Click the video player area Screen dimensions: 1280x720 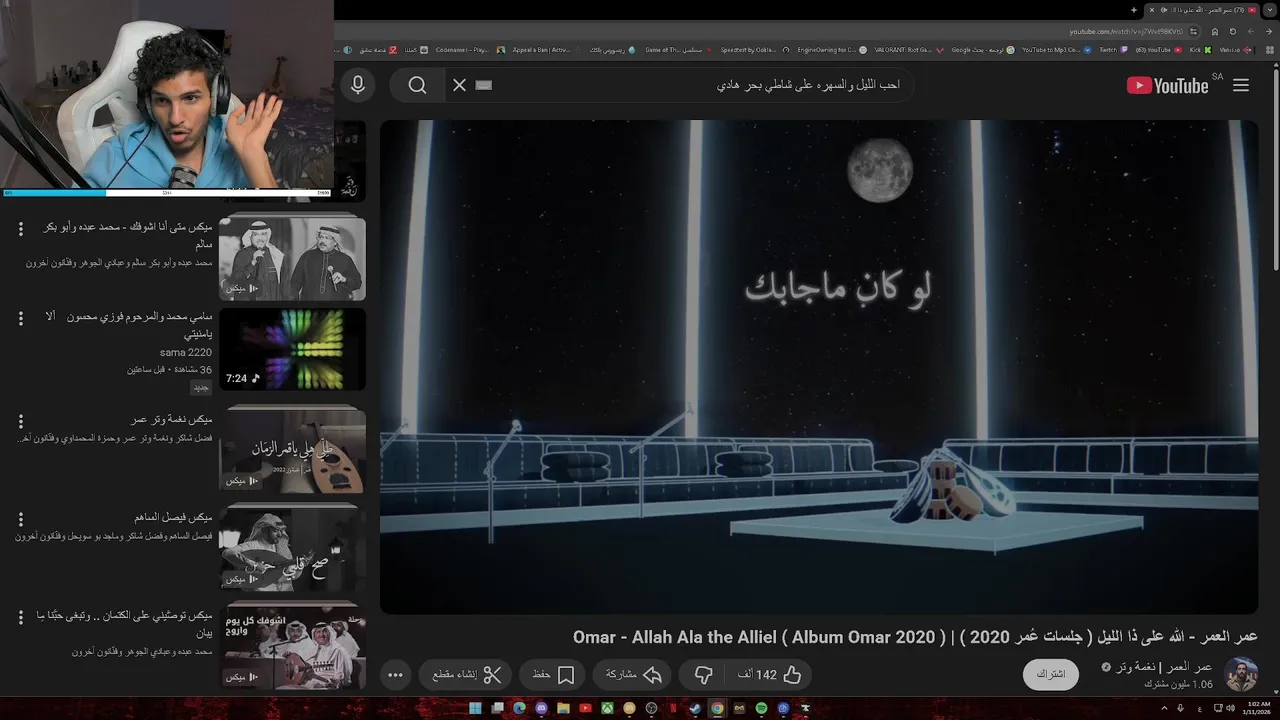tap(819, 367)
